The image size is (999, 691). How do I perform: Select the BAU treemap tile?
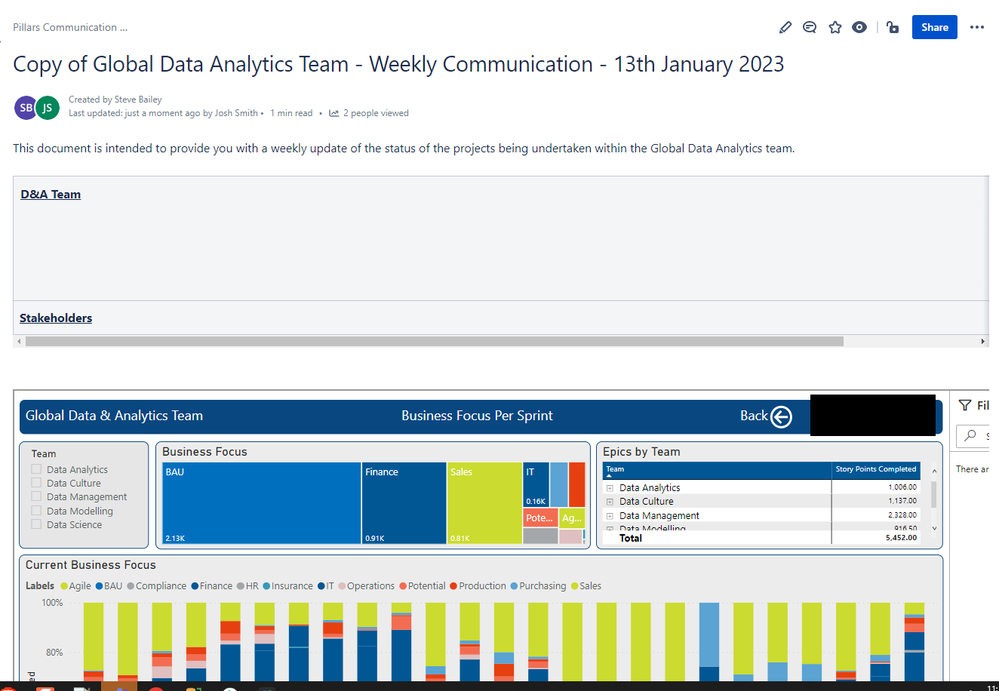pyautogui.click(x=261, y=503)
